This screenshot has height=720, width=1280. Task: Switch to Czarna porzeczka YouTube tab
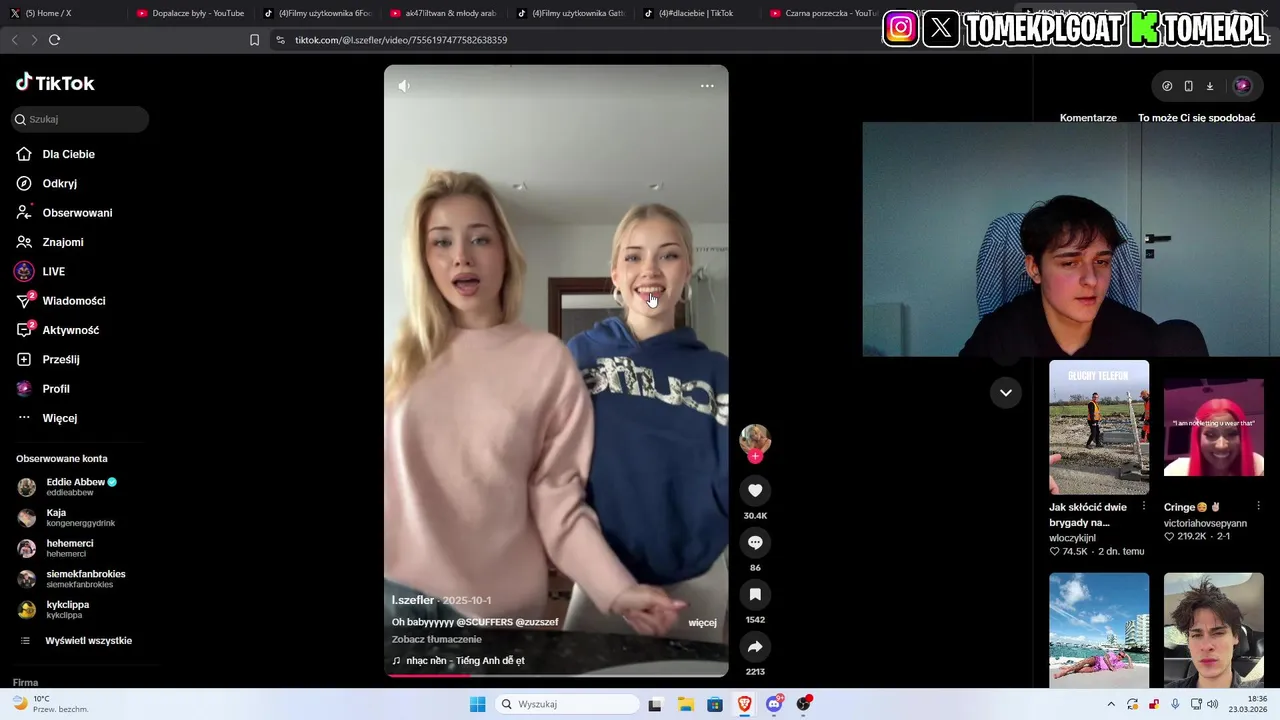[x=824, y=13]
